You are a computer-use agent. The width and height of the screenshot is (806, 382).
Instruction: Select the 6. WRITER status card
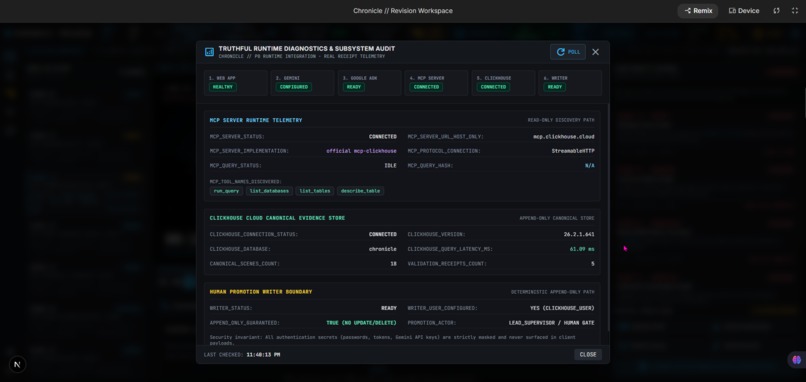[x=570, y=83]
